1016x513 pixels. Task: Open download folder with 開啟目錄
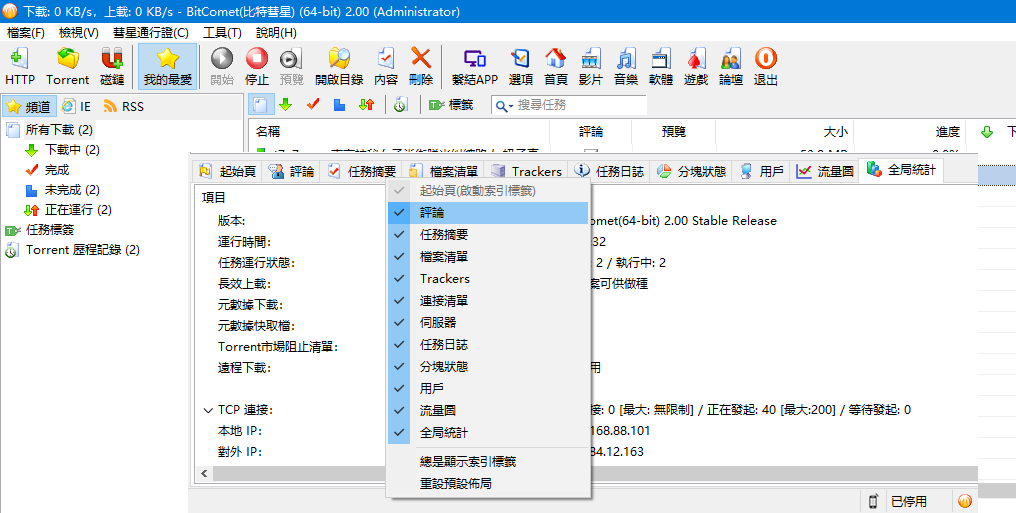pos(339,66)
